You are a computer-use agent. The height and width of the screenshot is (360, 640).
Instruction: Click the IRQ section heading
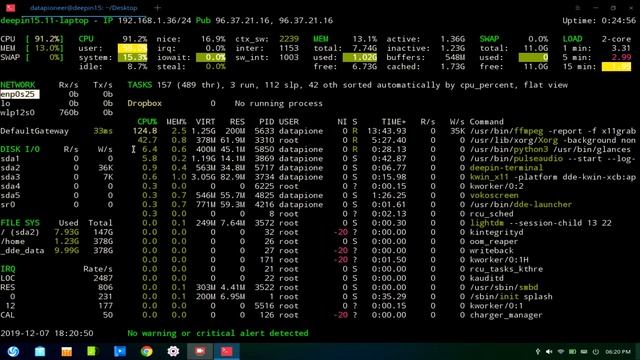[8, 269]
